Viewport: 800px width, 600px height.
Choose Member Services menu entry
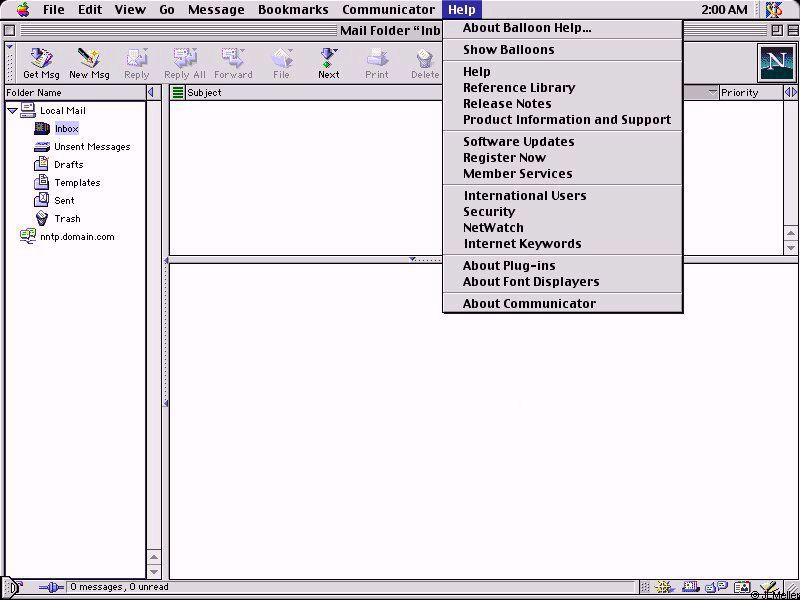[563, 173]
